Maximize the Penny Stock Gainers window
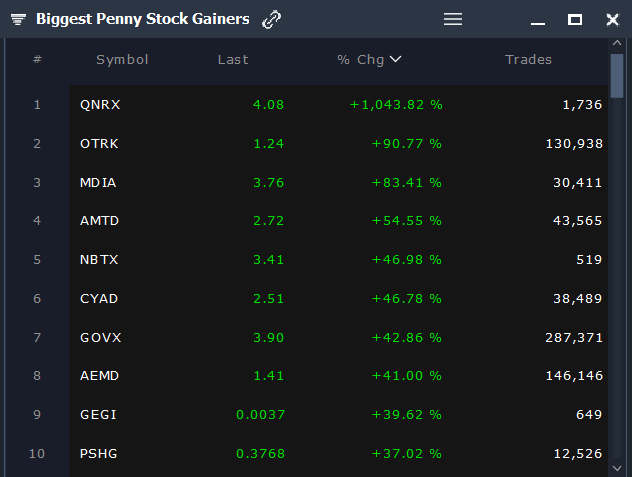 (x=575, y=19)
